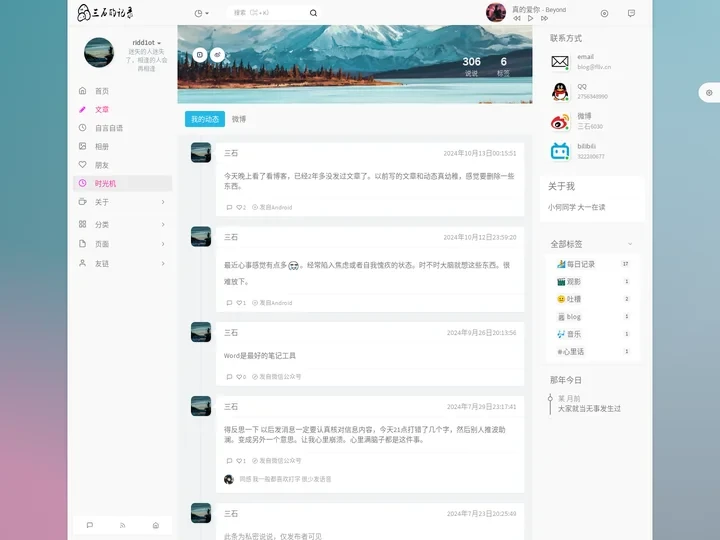Open the message icon at top right
Image resolution: width=720 pixels, height=540 pixels.
click(x=631, y=13)
